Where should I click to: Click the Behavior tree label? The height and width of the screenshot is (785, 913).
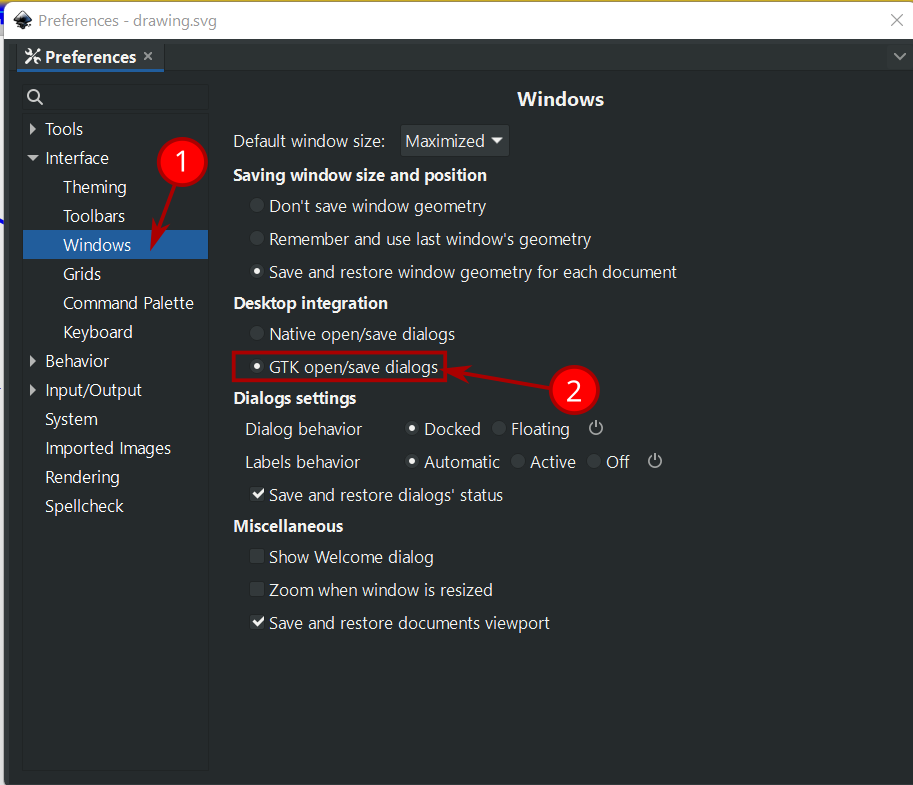[x=77, y=361]
